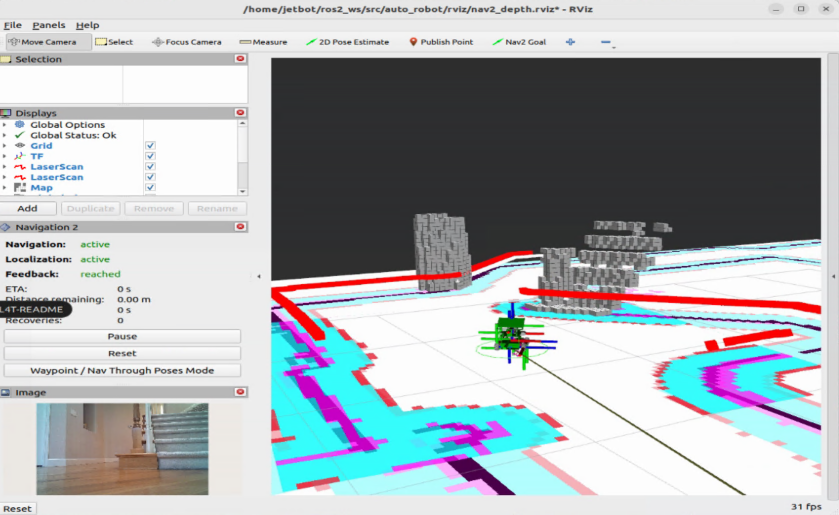
Task: Disable the TF display checkbox
Action: 150,156
